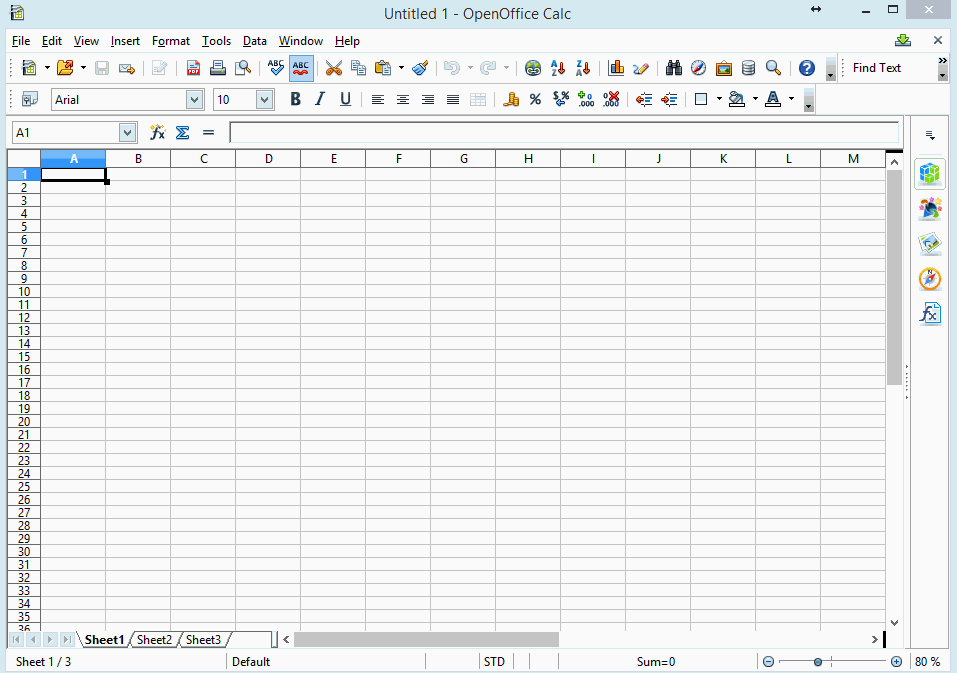Open dropdown next to Open icon

click(83, 68)
